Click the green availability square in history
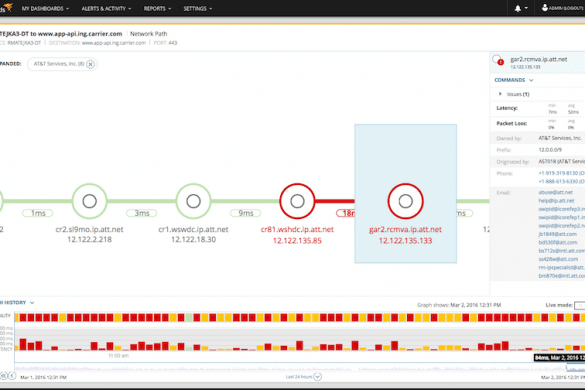585x390 pixels. pos(189,318)
